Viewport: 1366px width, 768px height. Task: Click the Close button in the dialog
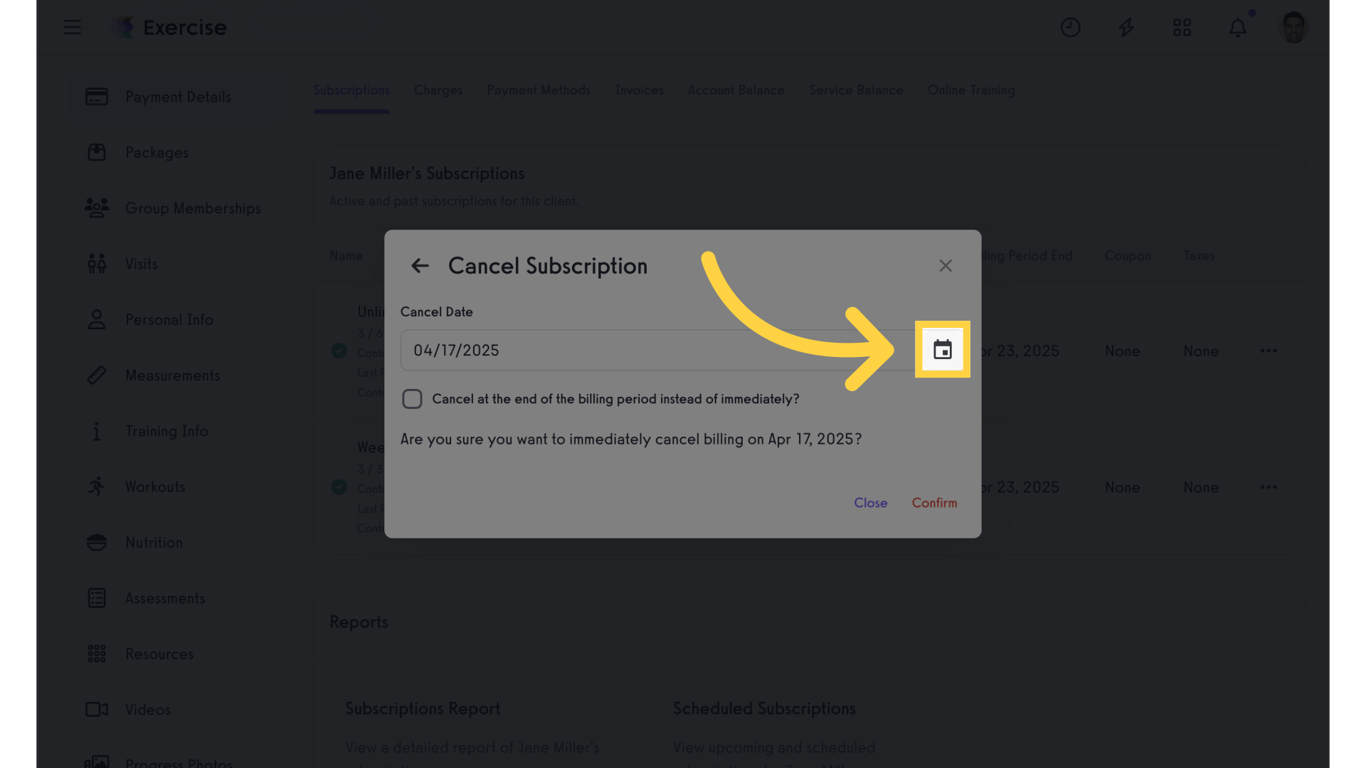point(870,503)
